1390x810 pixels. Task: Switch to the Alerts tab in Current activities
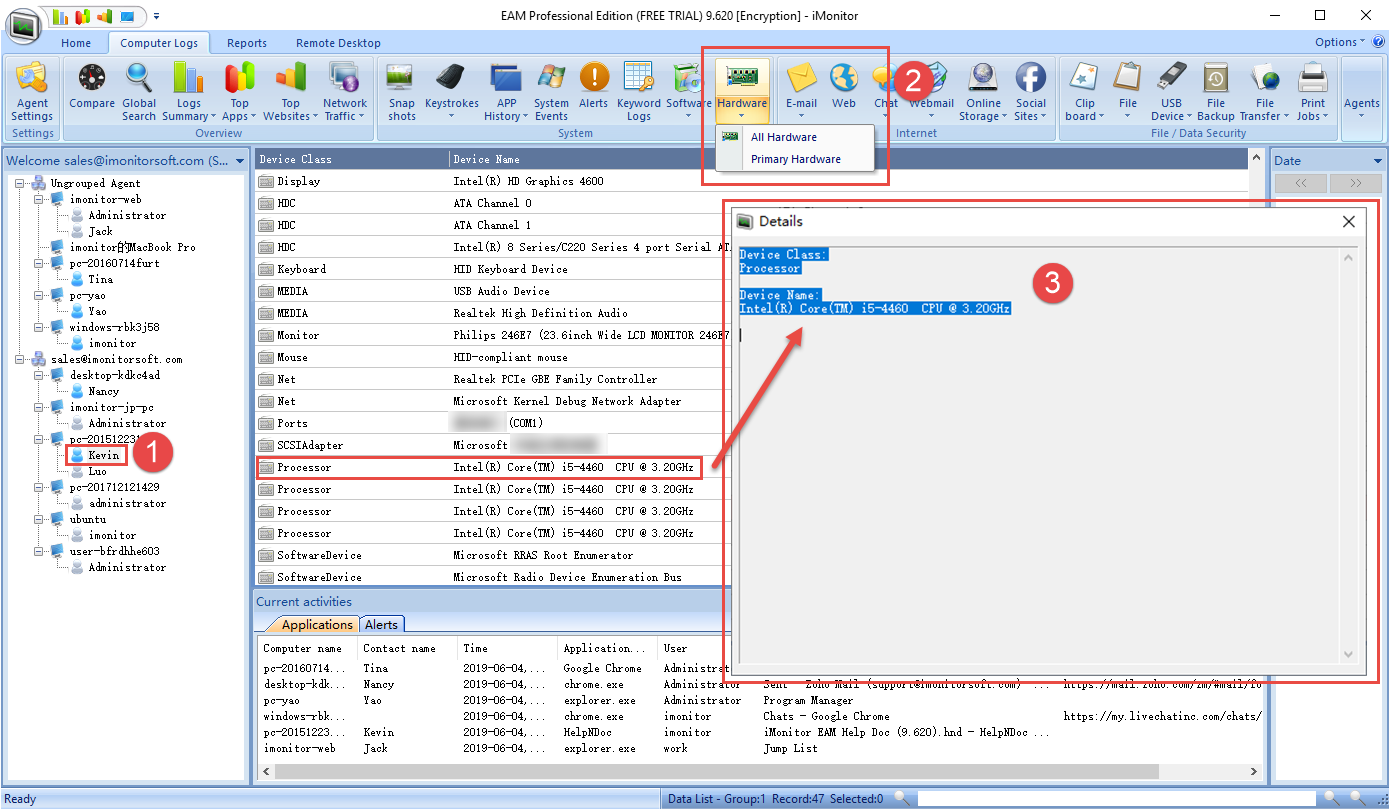(x=381, y=624)
